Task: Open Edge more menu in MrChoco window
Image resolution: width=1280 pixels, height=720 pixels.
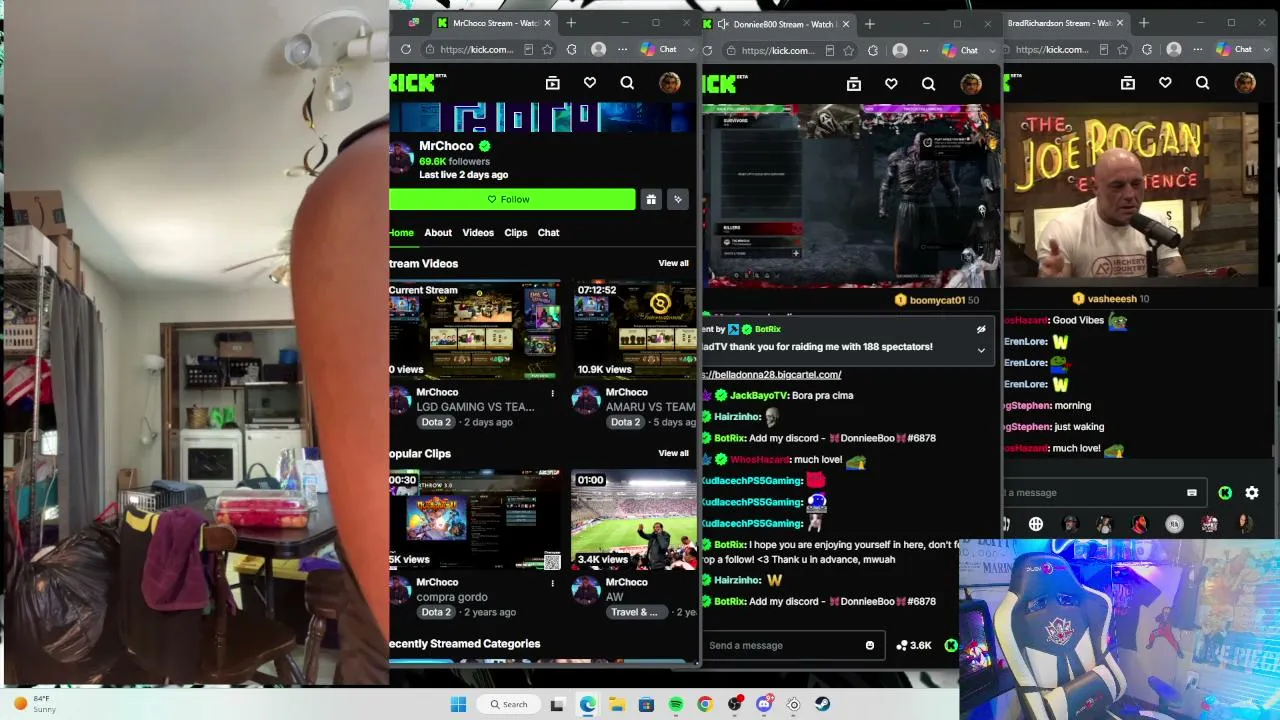Action: coord(622,49)
